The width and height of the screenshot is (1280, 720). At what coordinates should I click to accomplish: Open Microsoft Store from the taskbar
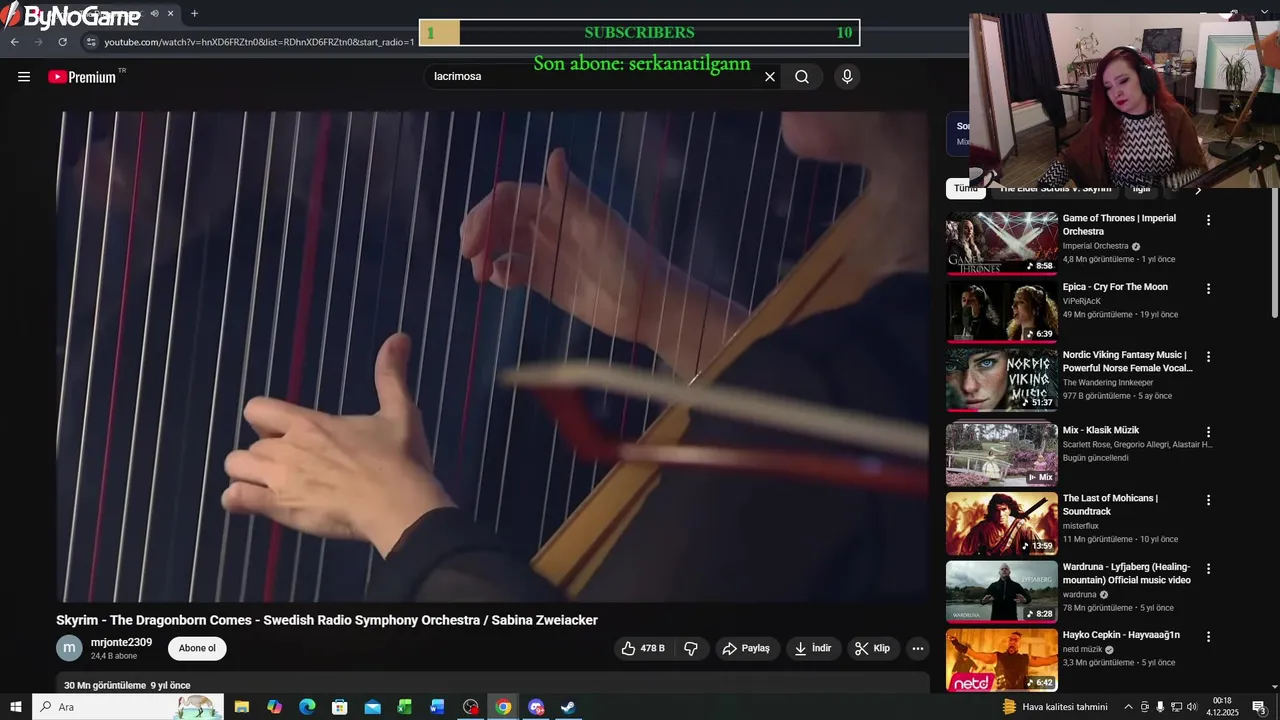pyautogui.click(x=340, y=707)
